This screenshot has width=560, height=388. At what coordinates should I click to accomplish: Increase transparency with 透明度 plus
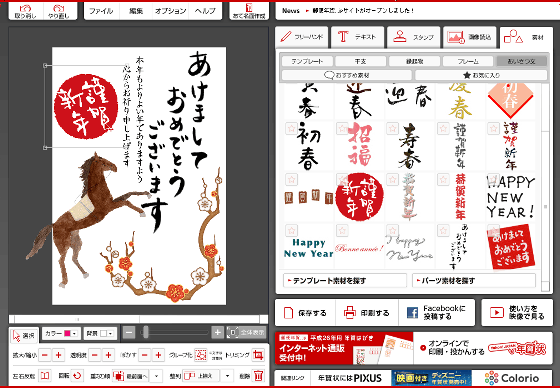[108, 355]
